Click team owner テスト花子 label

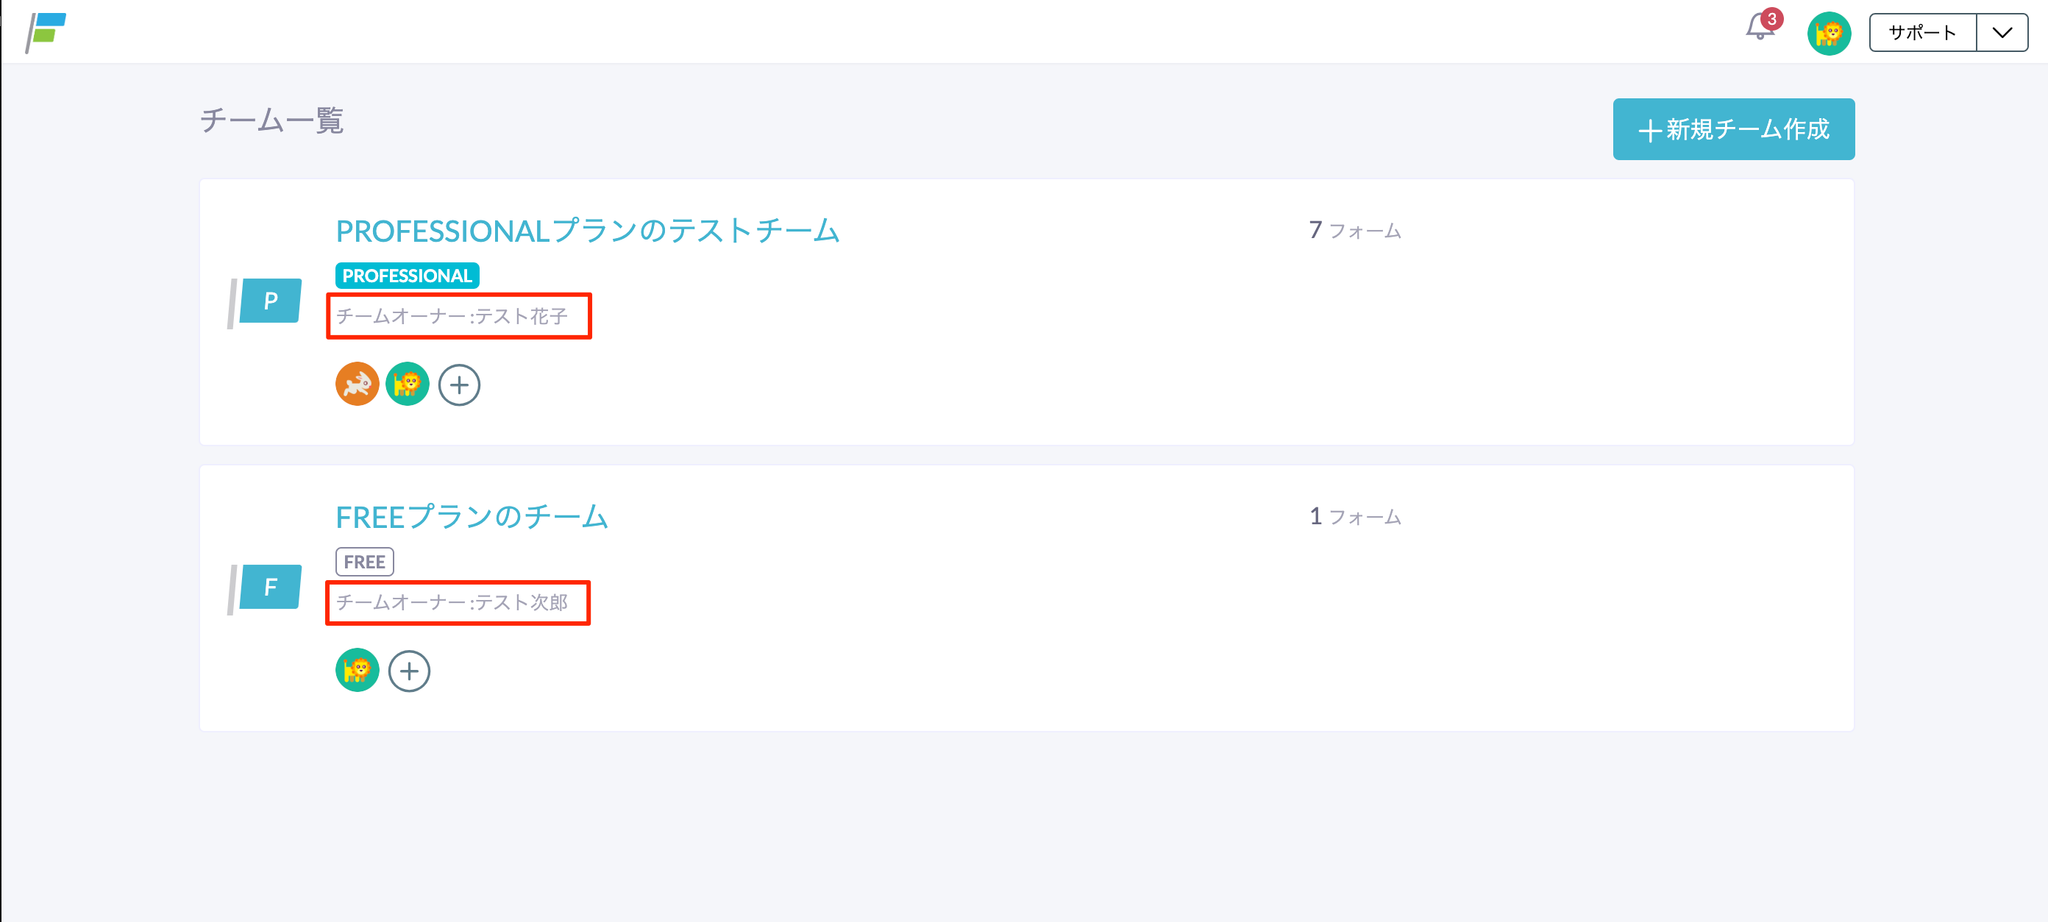click(452, 317)
